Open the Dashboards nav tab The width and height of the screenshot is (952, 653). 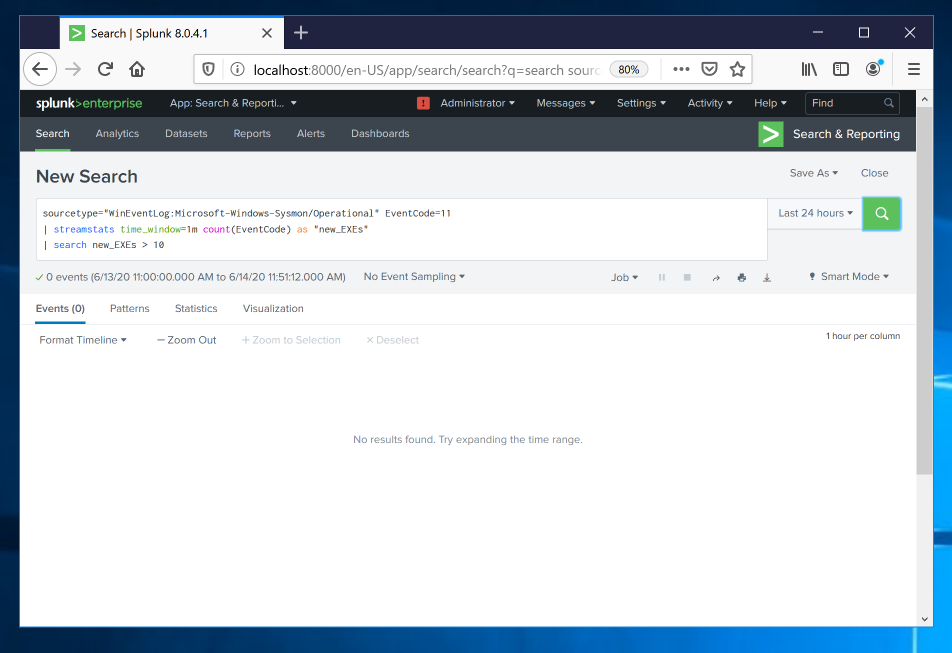coord(380,134)
